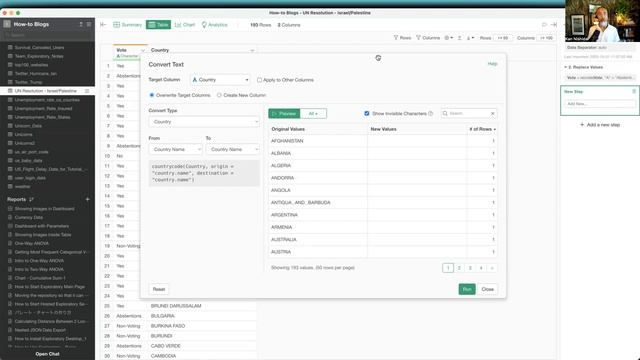Viewport: 640px width, 360px height.
Task: Switch to the Summary view tab
Action: coord(127,25)
